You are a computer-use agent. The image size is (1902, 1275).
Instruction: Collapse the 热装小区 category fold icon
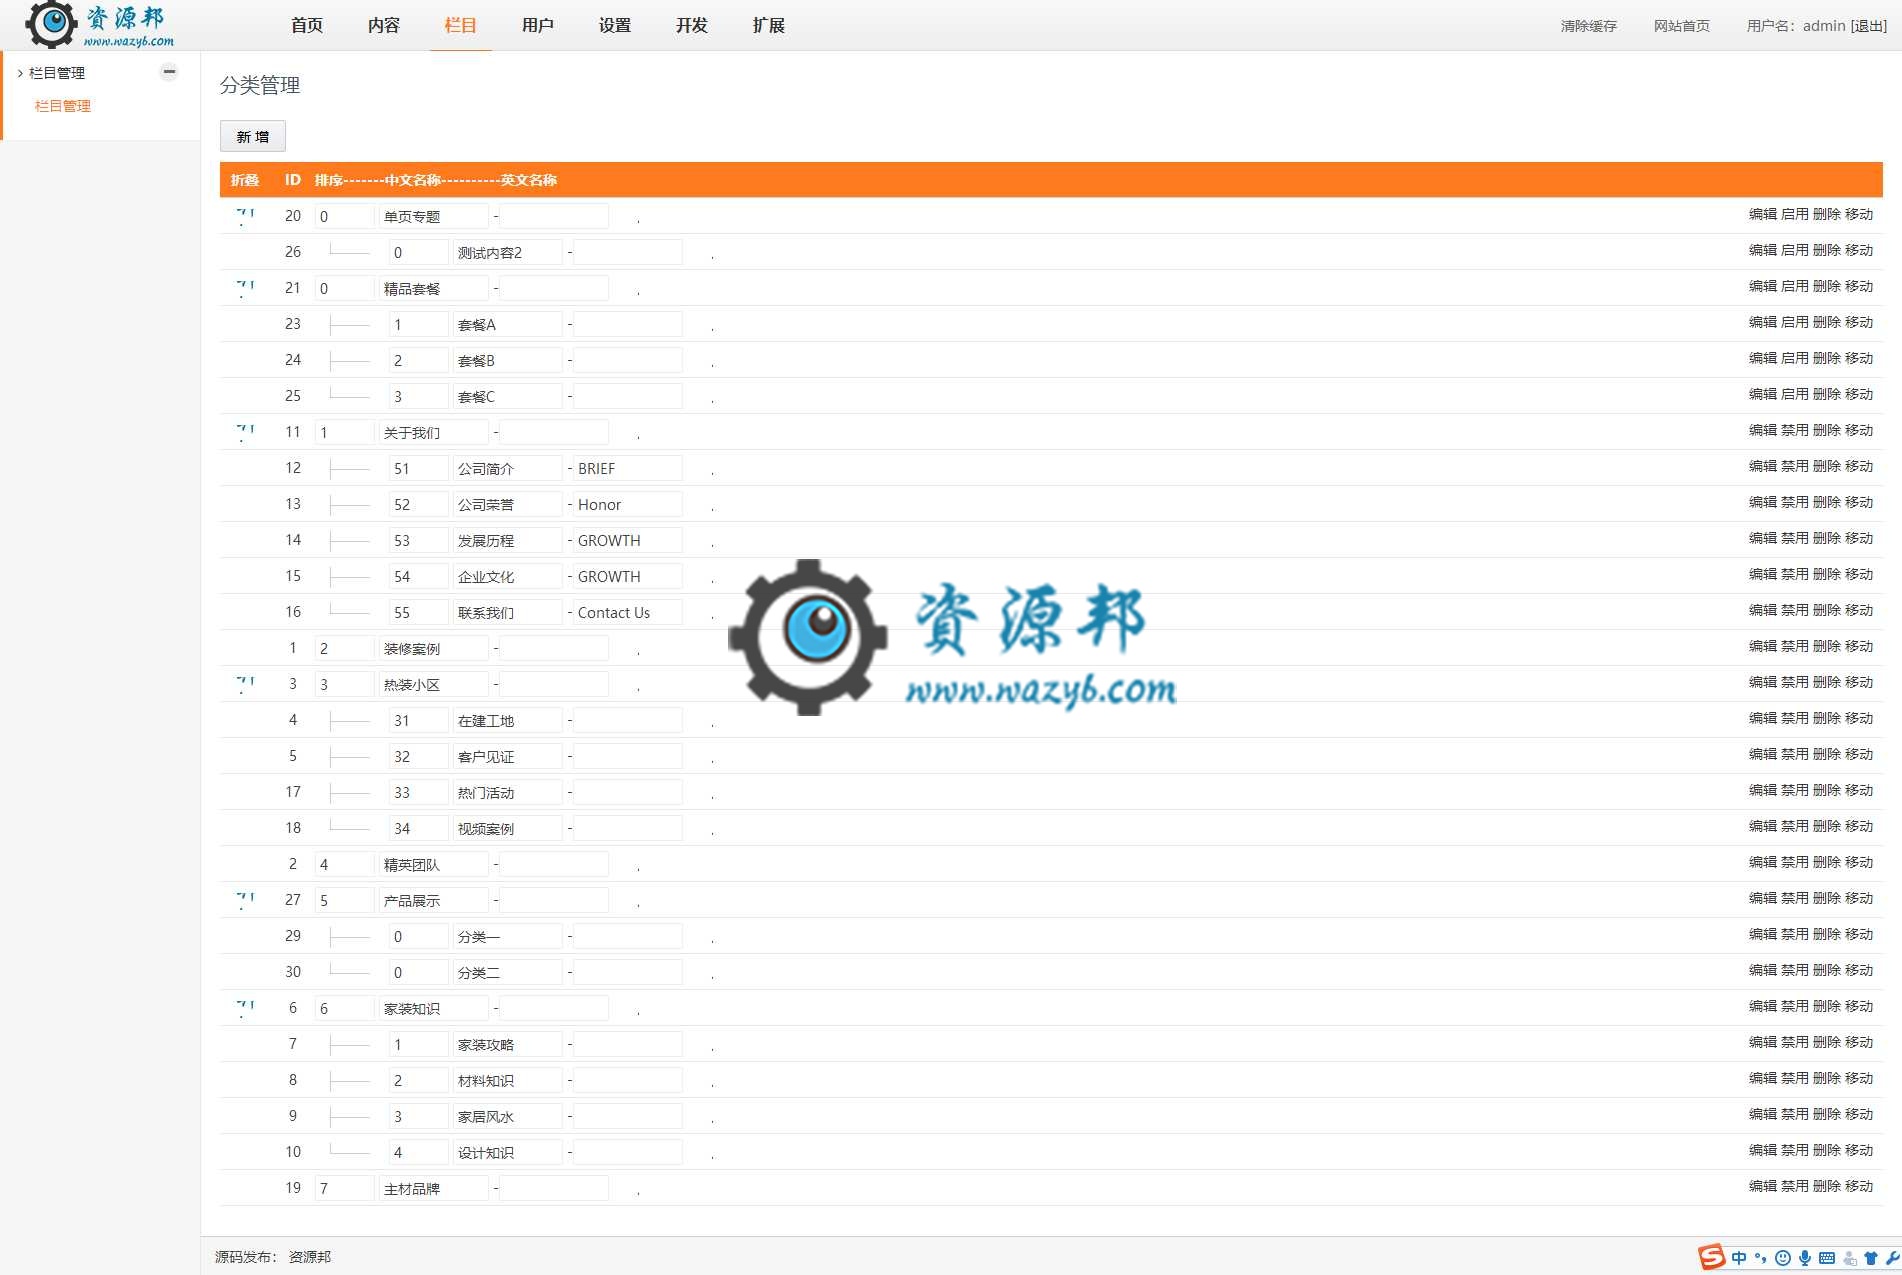tap(245, 684)
